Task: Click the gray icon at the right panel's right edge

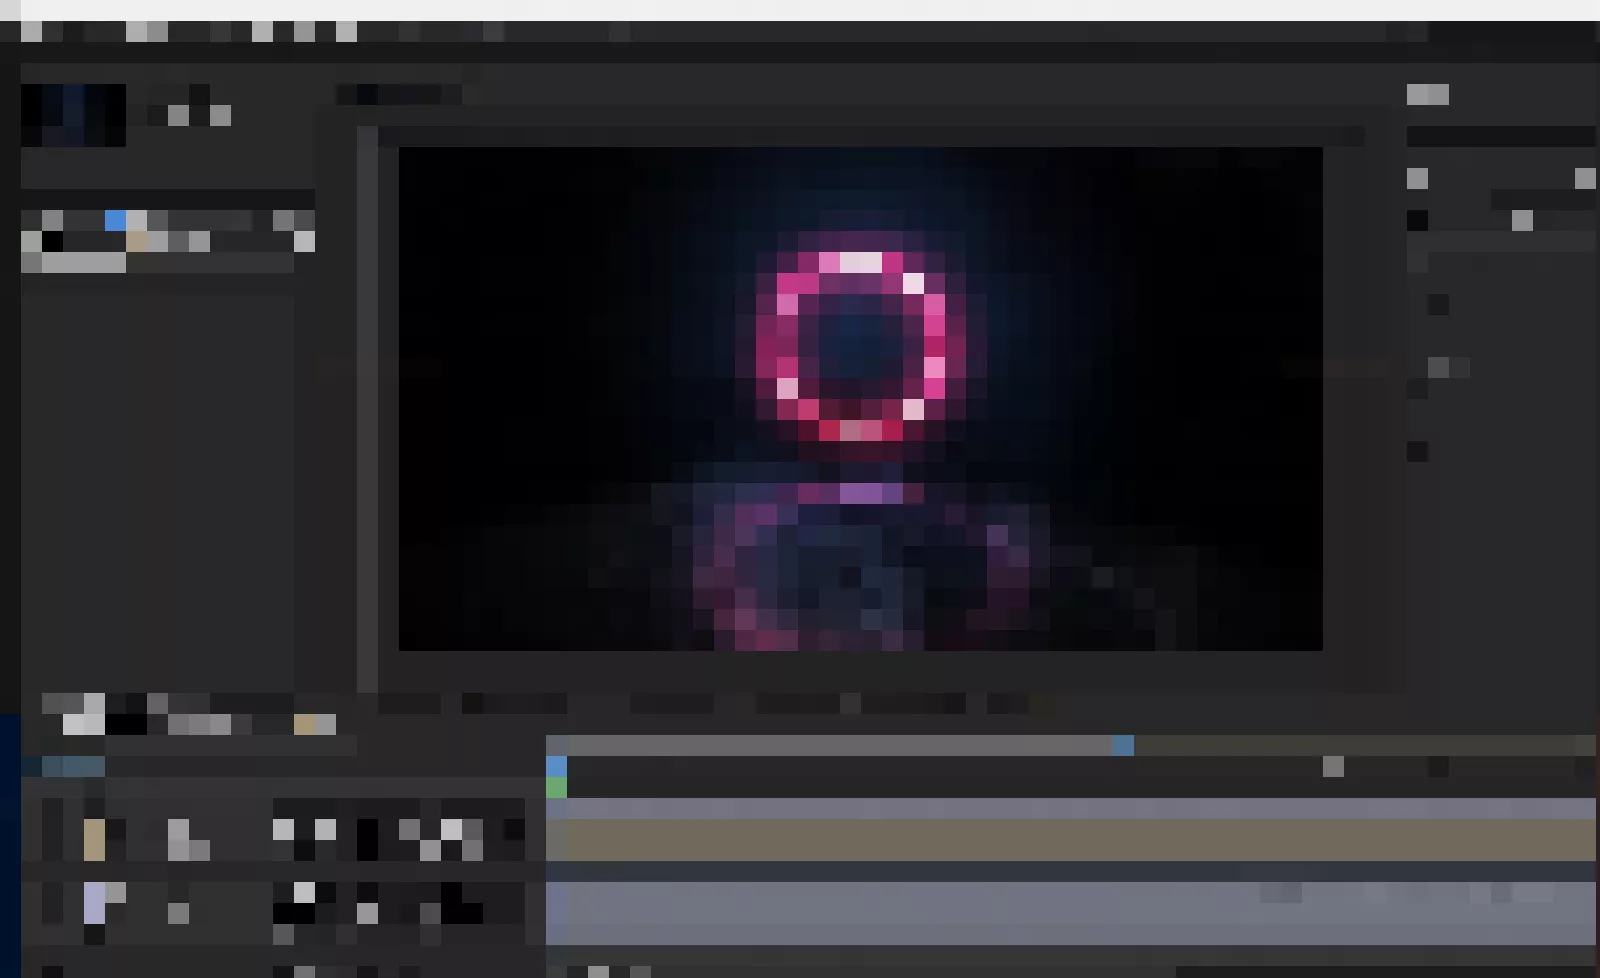Action: pyautogui.click(x=1585, y=178)
